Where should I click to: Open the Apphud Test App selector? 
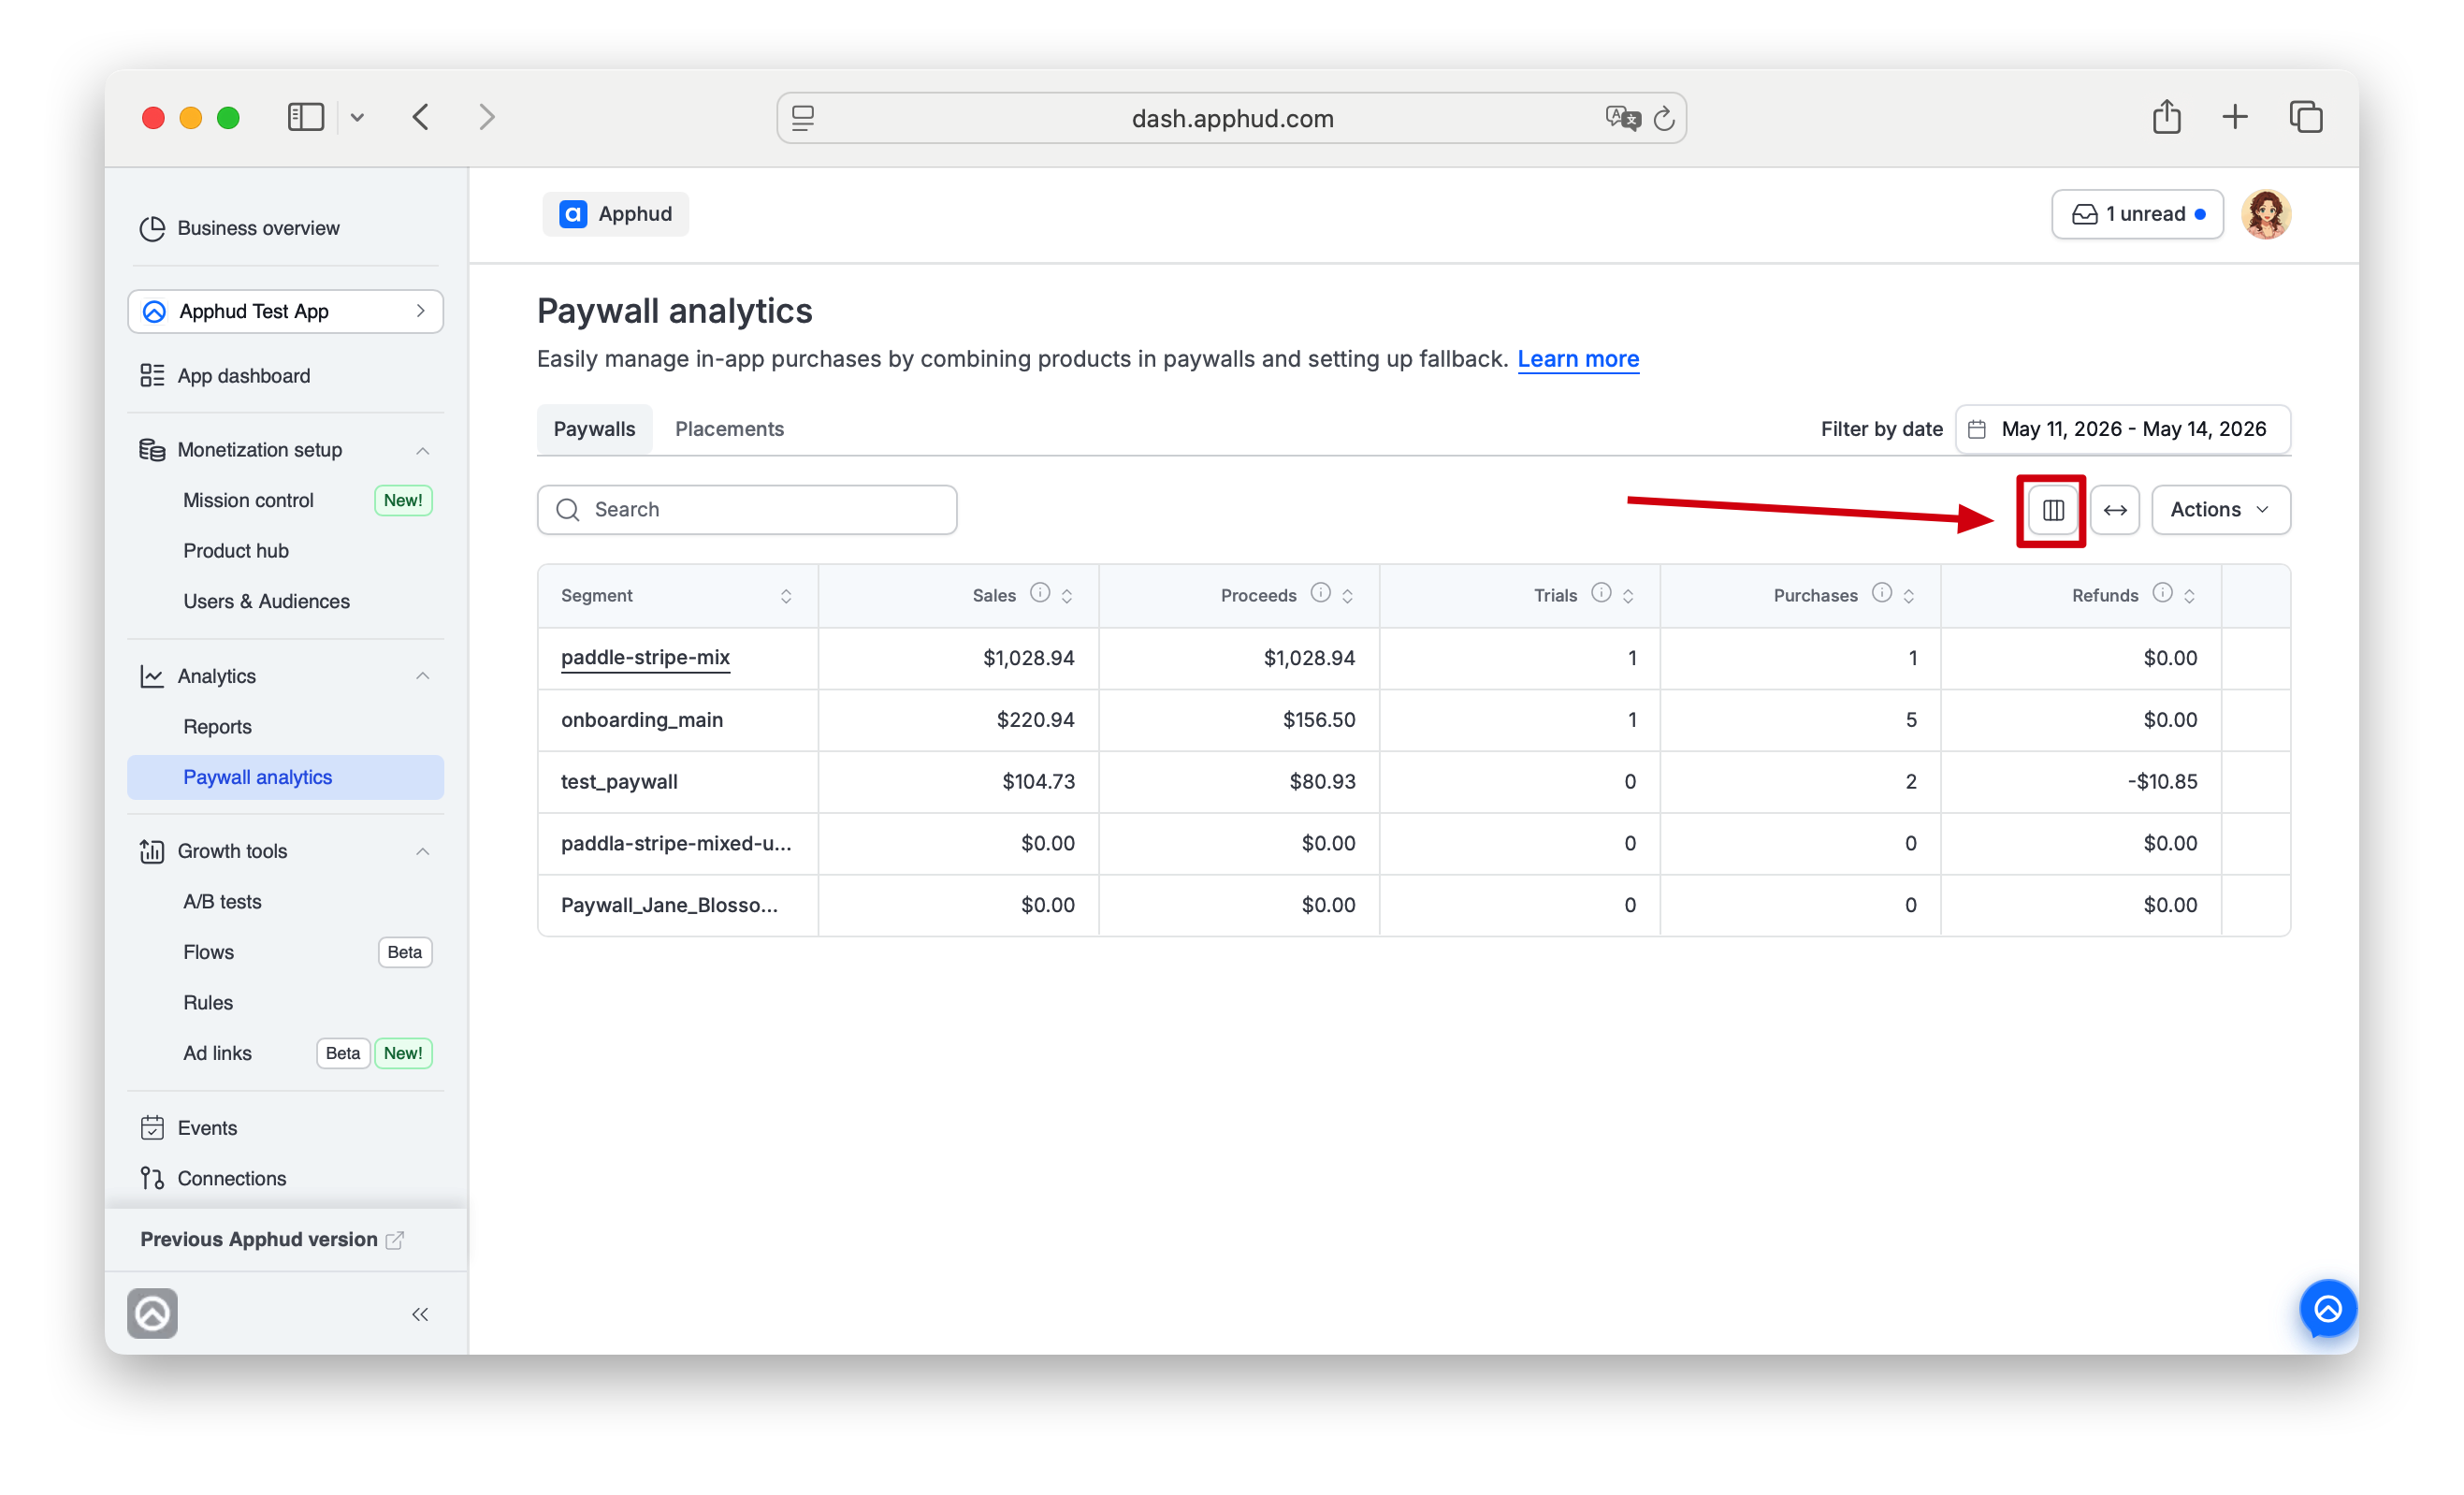click(286, 311)
